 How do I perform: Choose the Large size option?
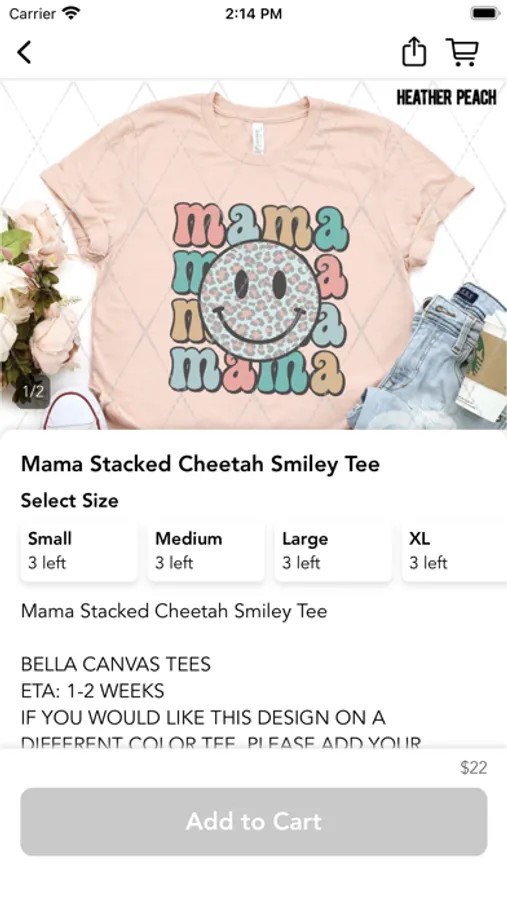tap(333, 550)
